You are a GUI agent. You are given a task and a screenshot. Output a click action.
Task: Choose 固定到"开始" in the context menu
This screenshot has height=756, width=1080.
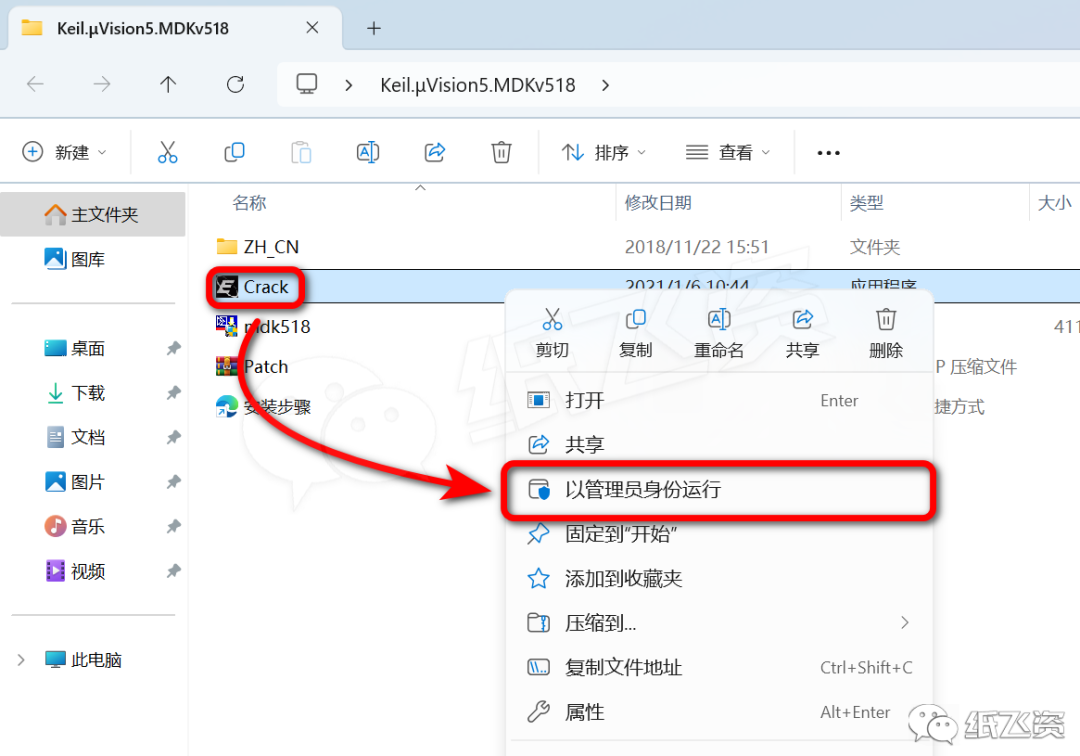click(719, 534)
